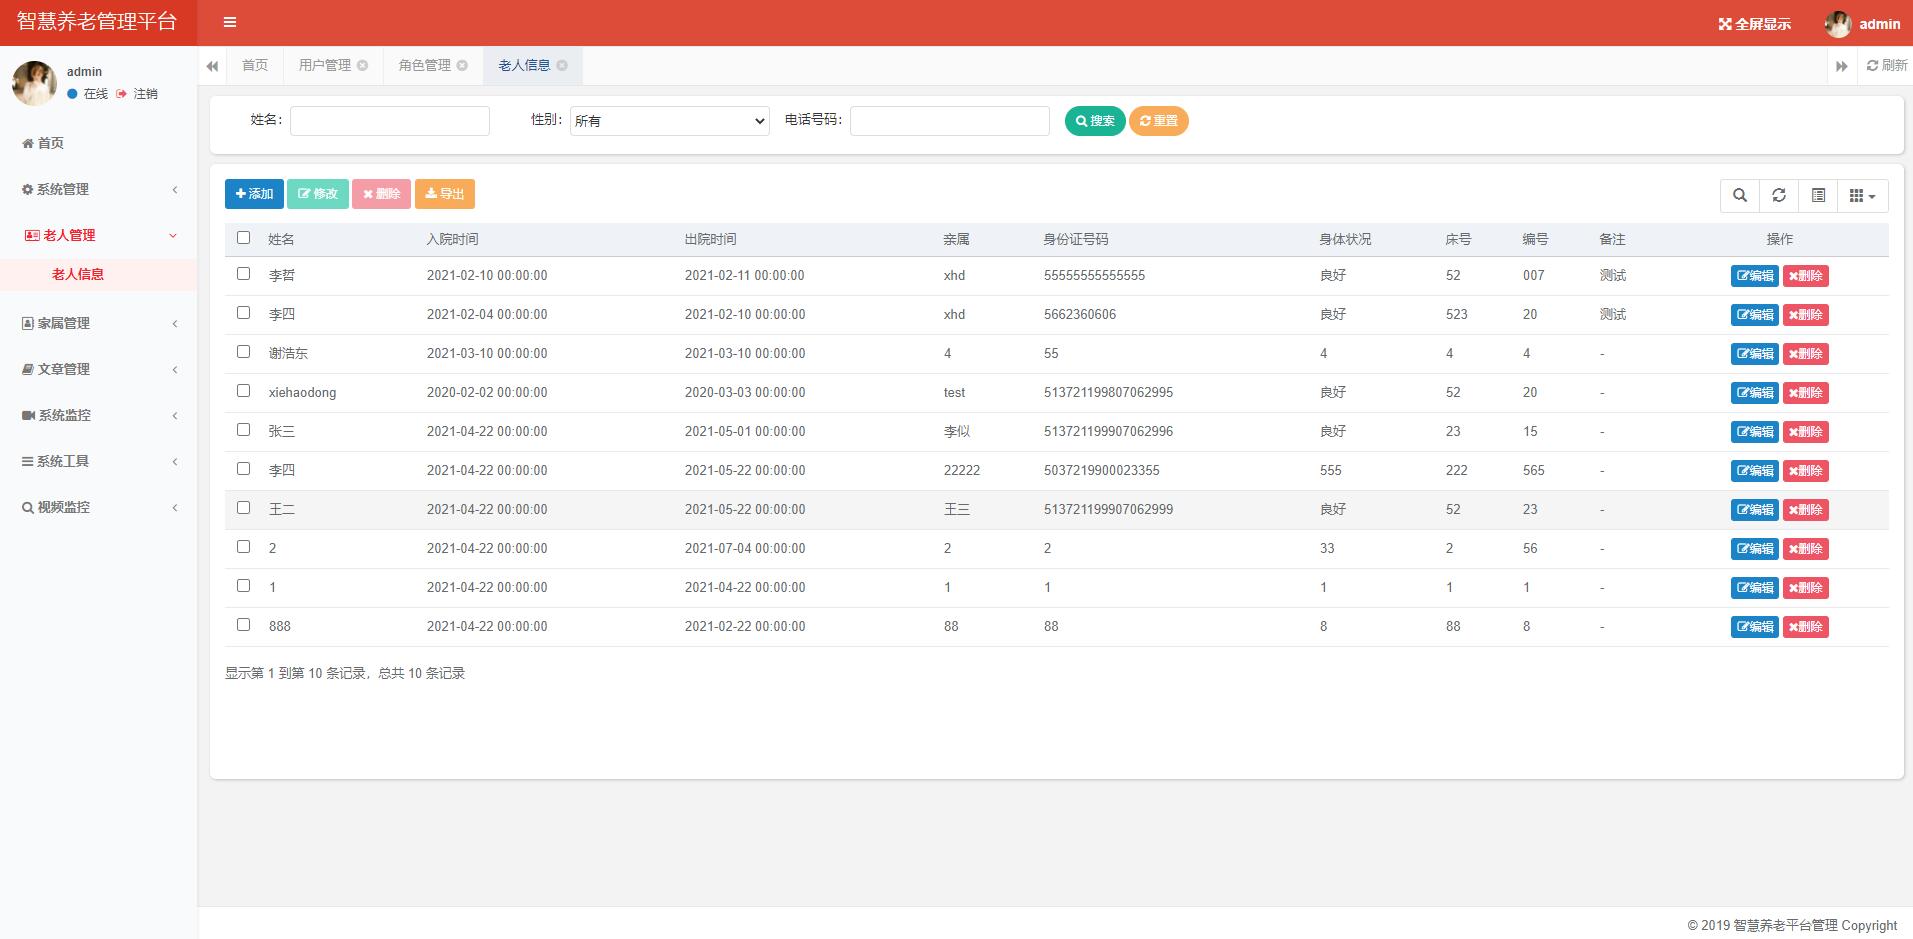
Task: Expand the 视频监控 sidebar menu
Action: (98, 507)
